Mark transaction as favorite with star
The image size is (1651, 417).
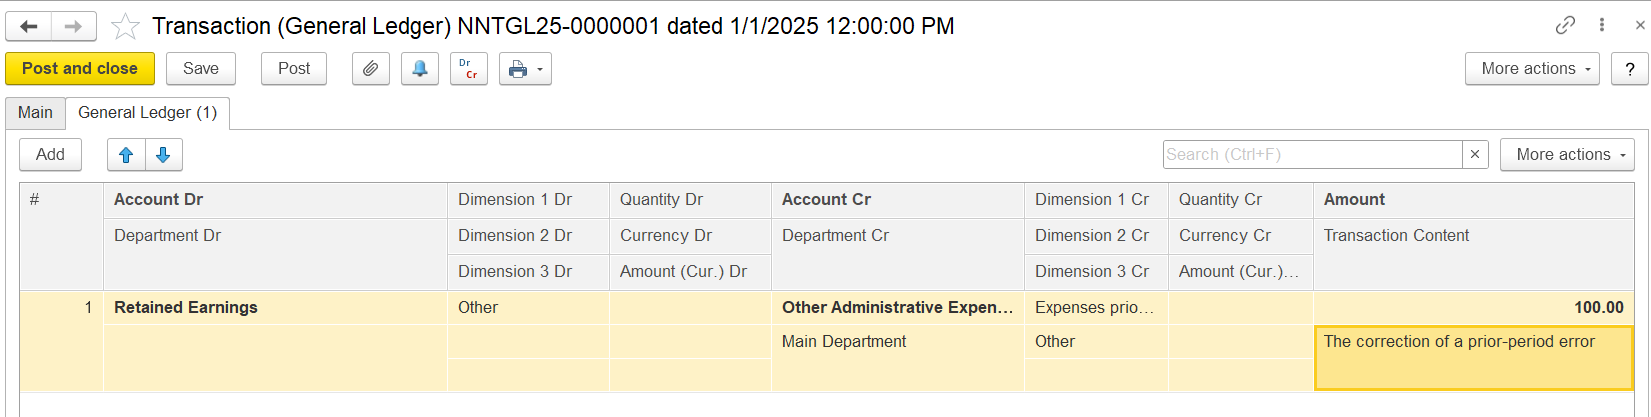[125, 26]
